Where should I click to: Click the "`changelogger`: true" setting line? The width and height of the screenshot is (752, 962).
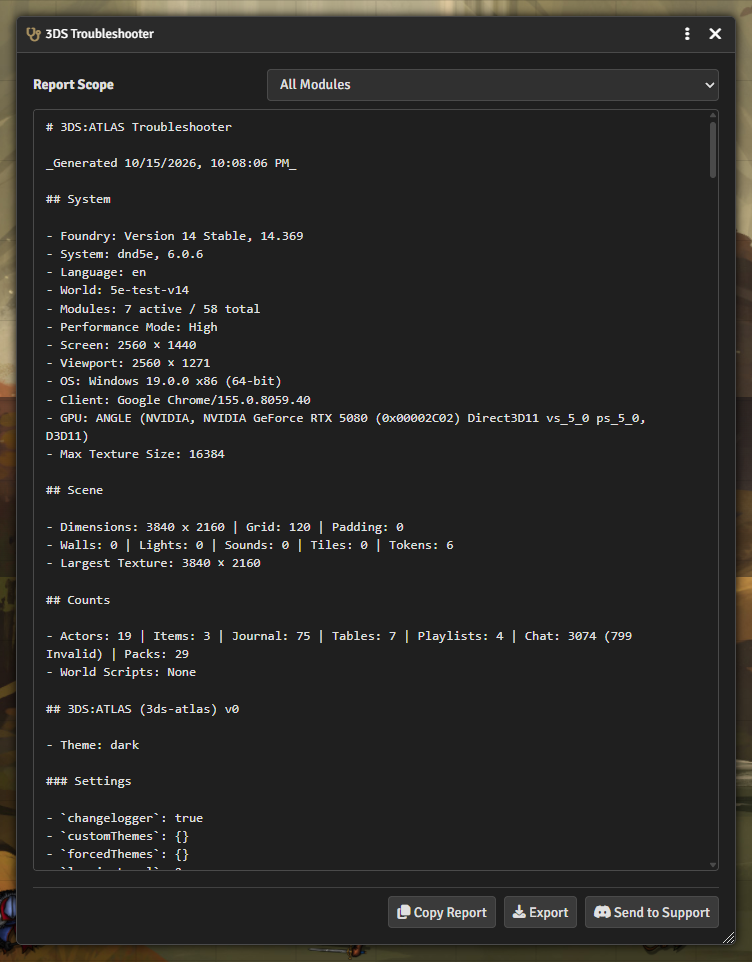point(125,818)
